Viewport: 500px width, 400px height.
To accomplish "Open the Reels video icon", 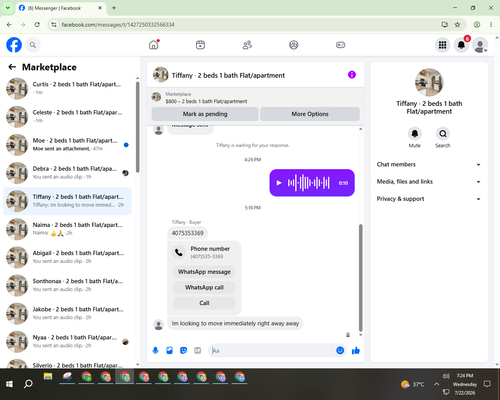I will [x=200, y=45].
